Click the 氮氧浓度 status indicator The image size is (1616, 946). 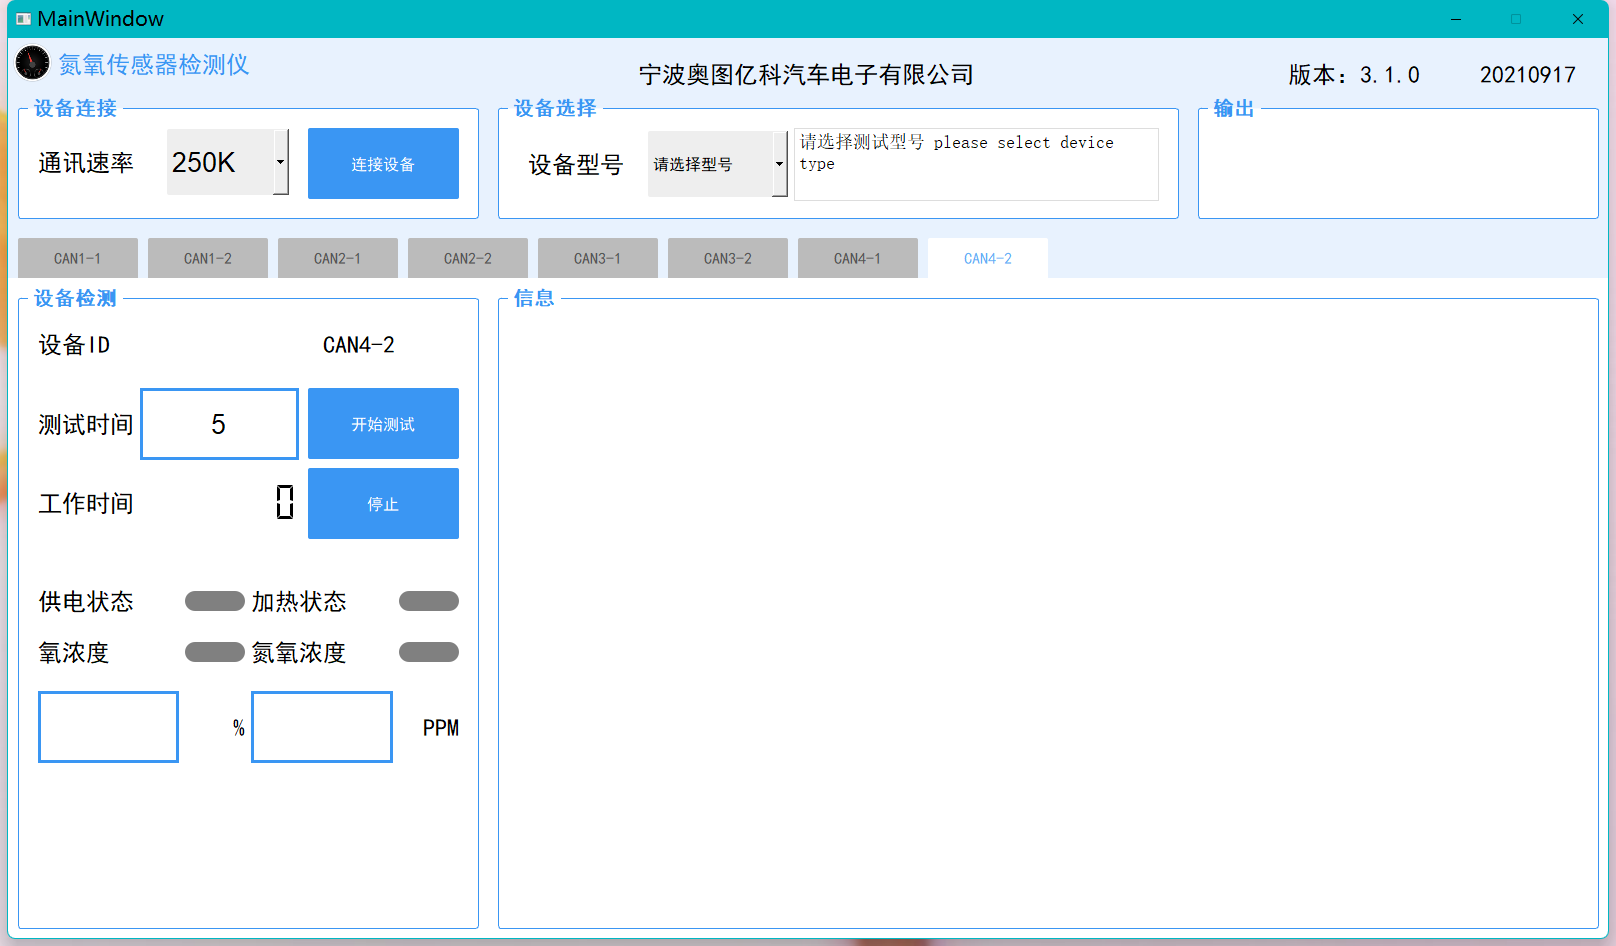pos(428,652)
